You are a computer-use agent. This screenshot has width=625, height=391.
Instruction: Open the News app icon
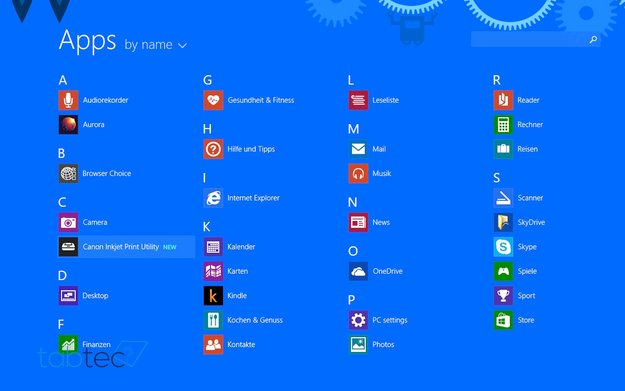(358, 222)
